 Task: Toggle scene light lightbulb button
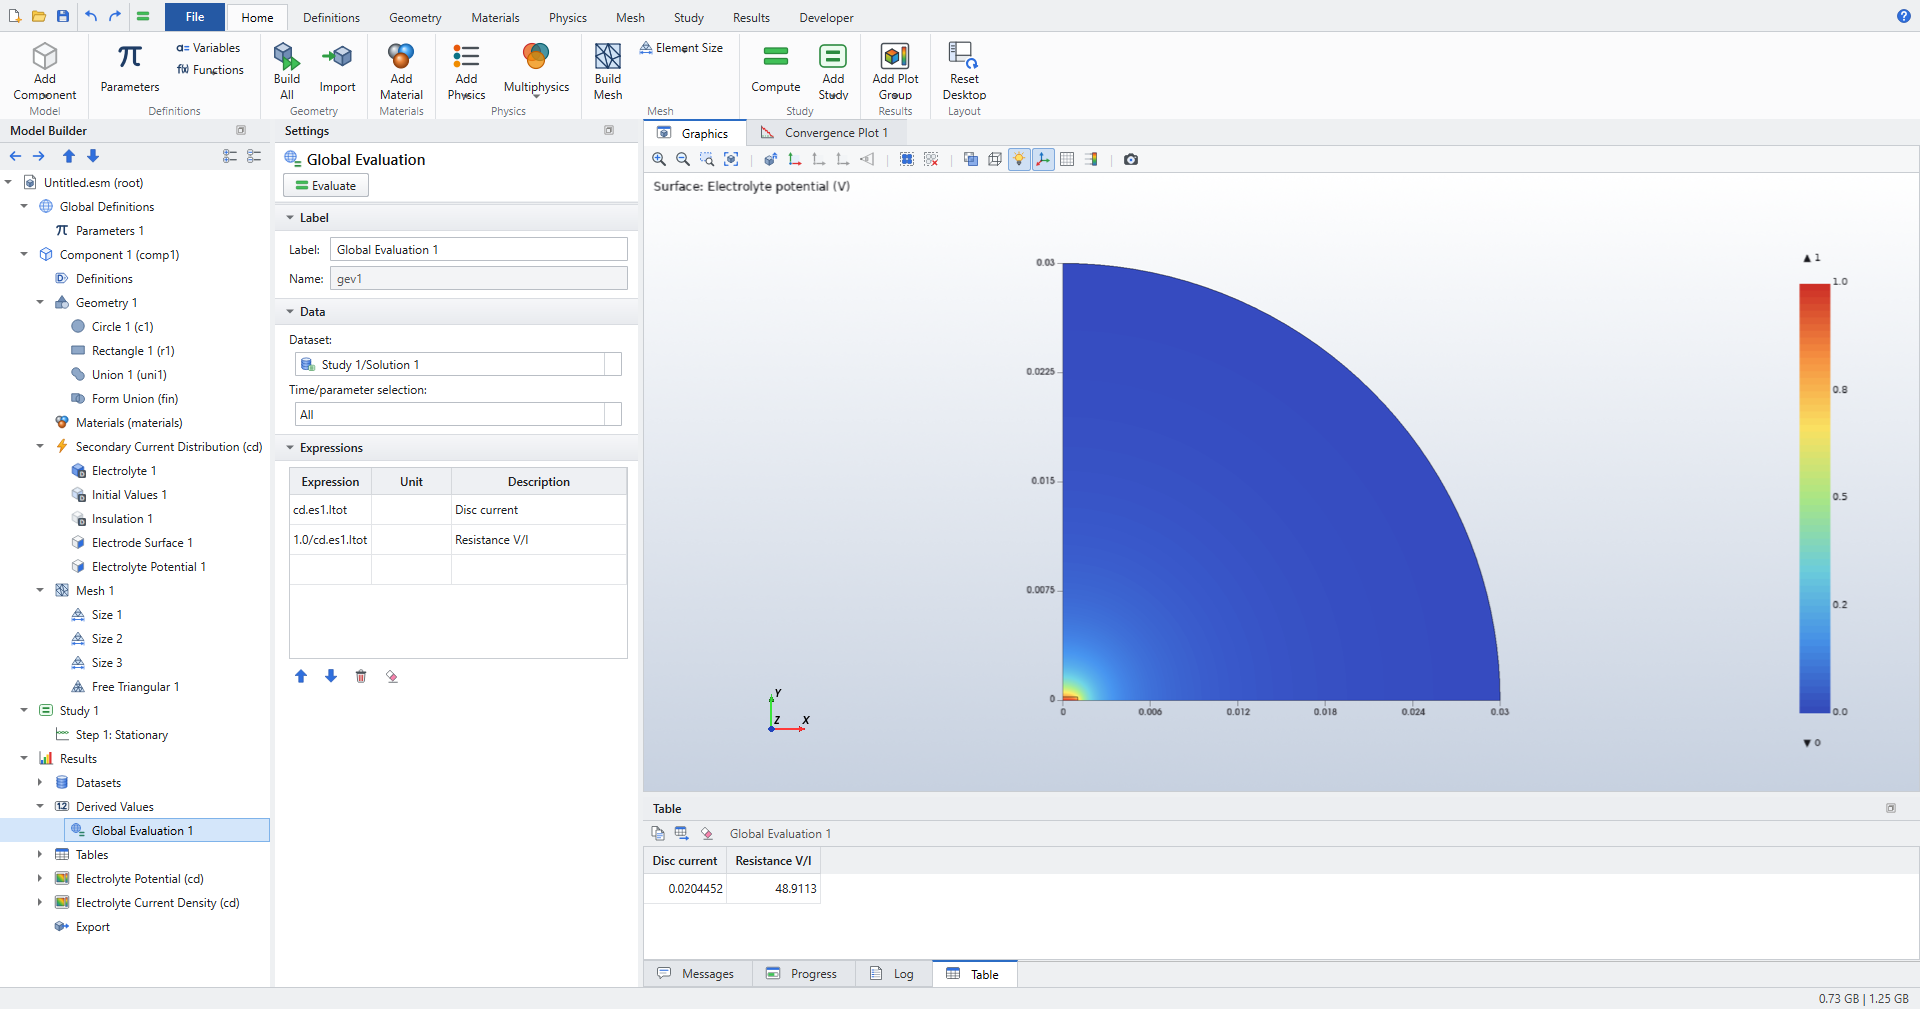point(1019,159)
